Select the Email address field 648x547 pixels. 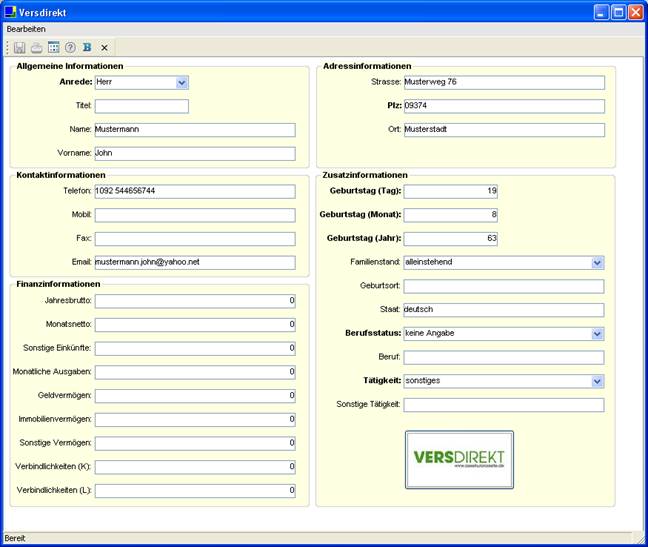(195, 262)
